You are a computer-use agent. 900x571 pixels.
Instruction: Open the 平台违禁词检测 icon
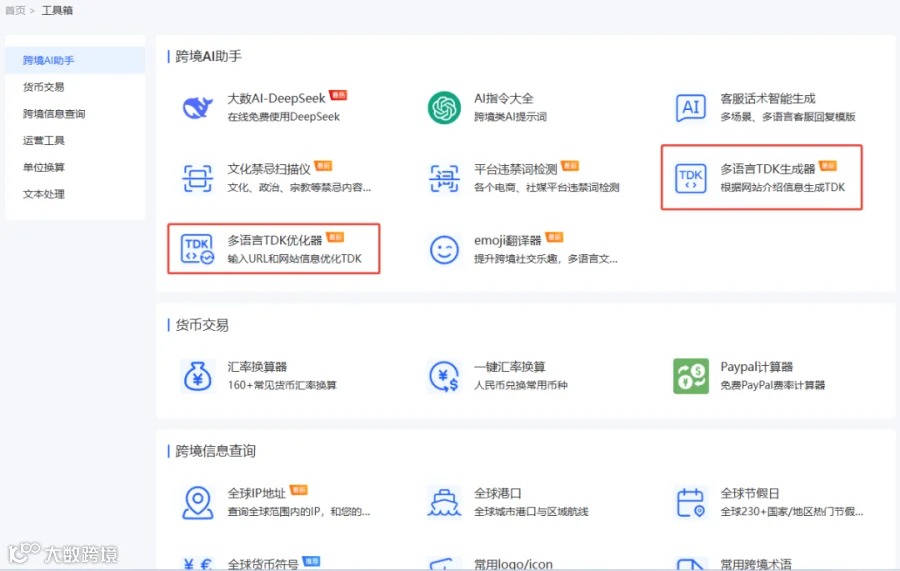tap(444, 178)
